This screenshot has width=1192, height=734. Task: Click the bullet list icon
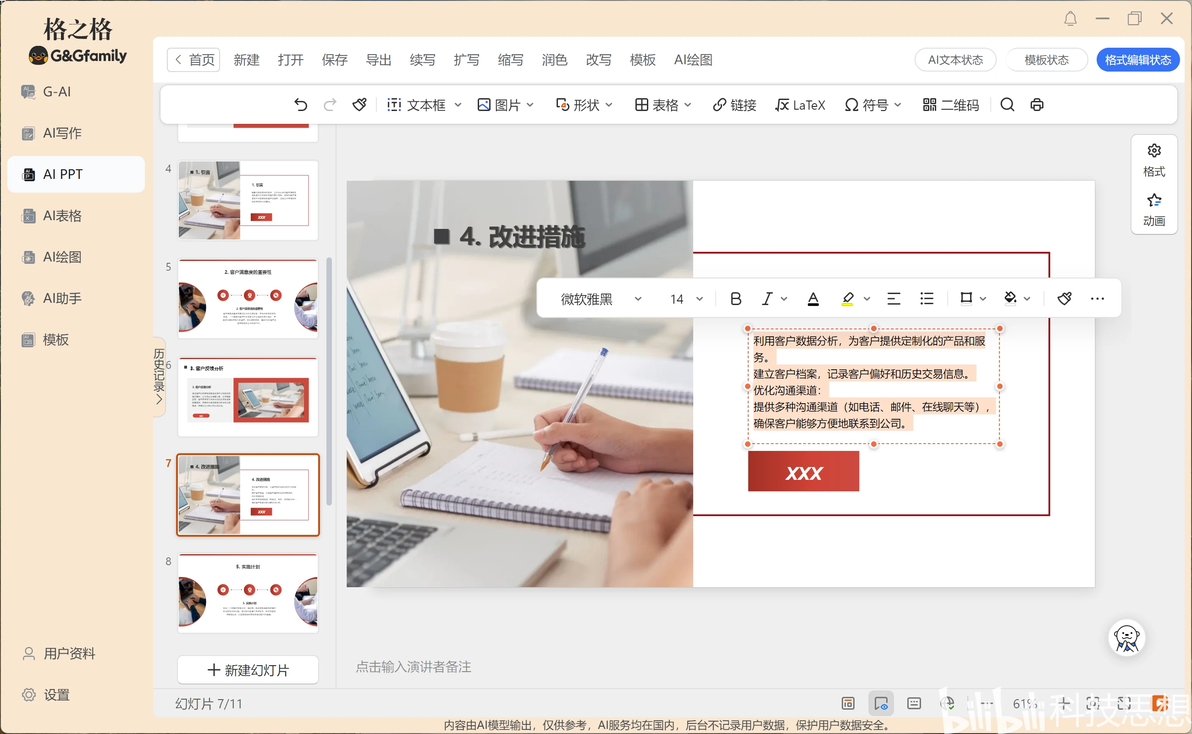coord(927,299)
